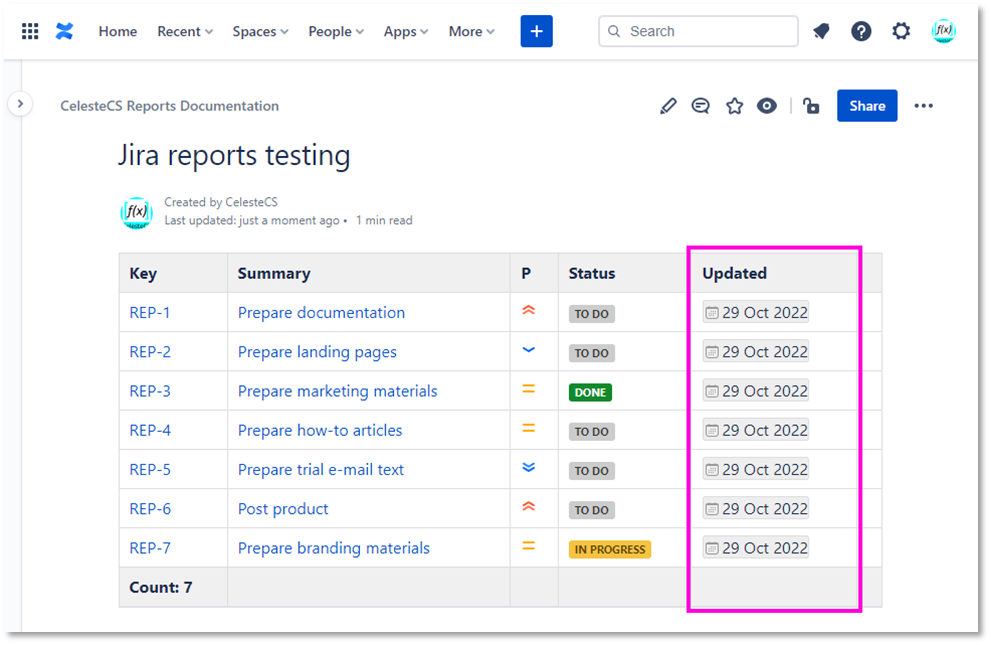The height and width of the screenshot is (645, 991).
Task: Open the more actions ellipsis menu
Action: point(923,106)
